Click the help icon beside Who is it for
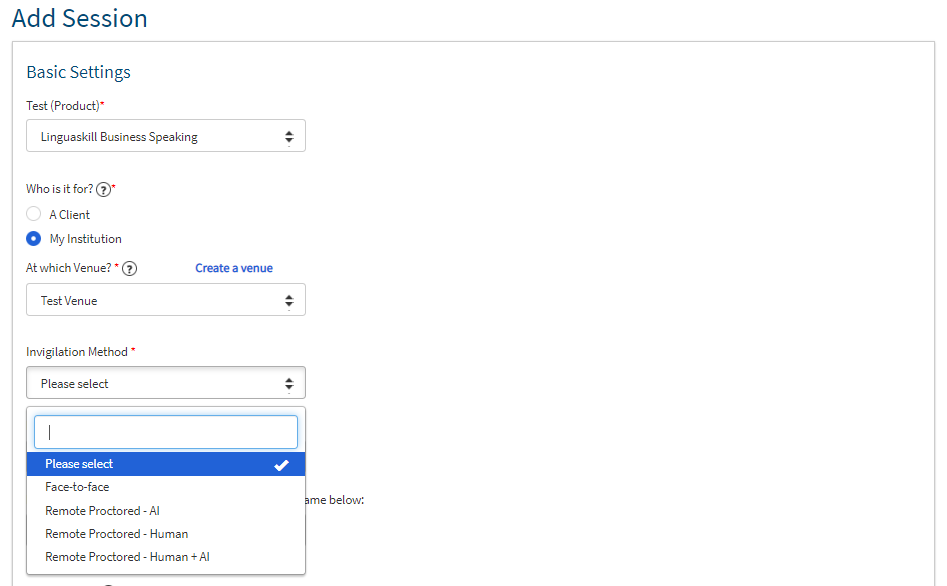Viewport: 947px width, 586px height. [104, 190]
